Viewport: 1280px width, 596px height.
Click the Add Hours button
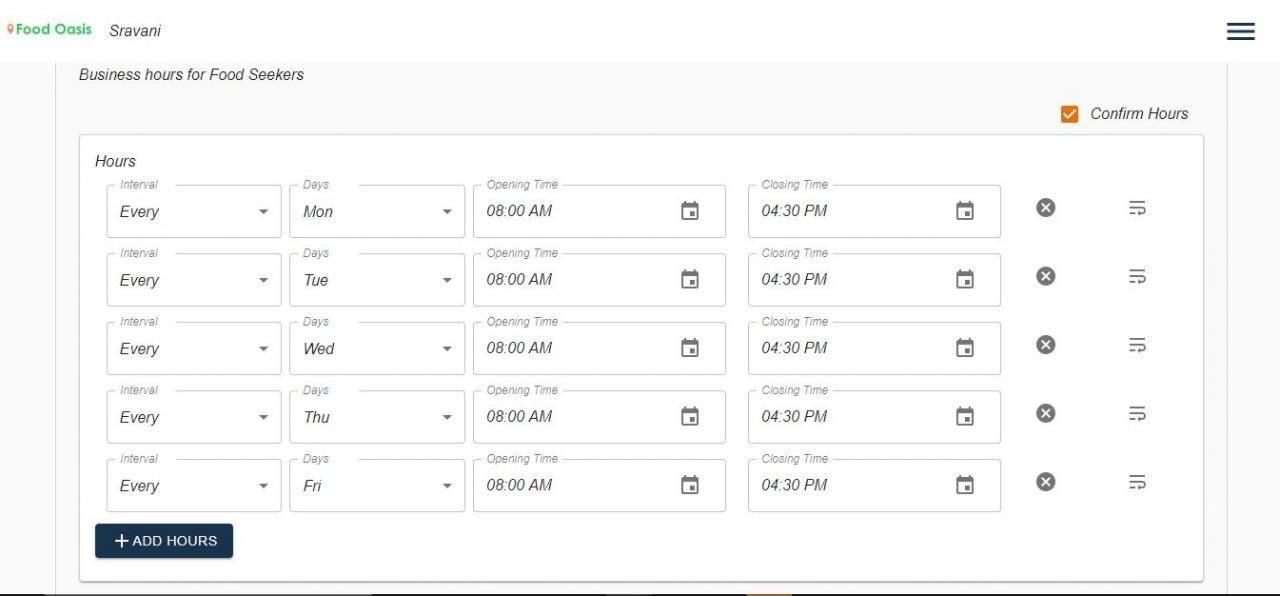(x=164, y=541)
